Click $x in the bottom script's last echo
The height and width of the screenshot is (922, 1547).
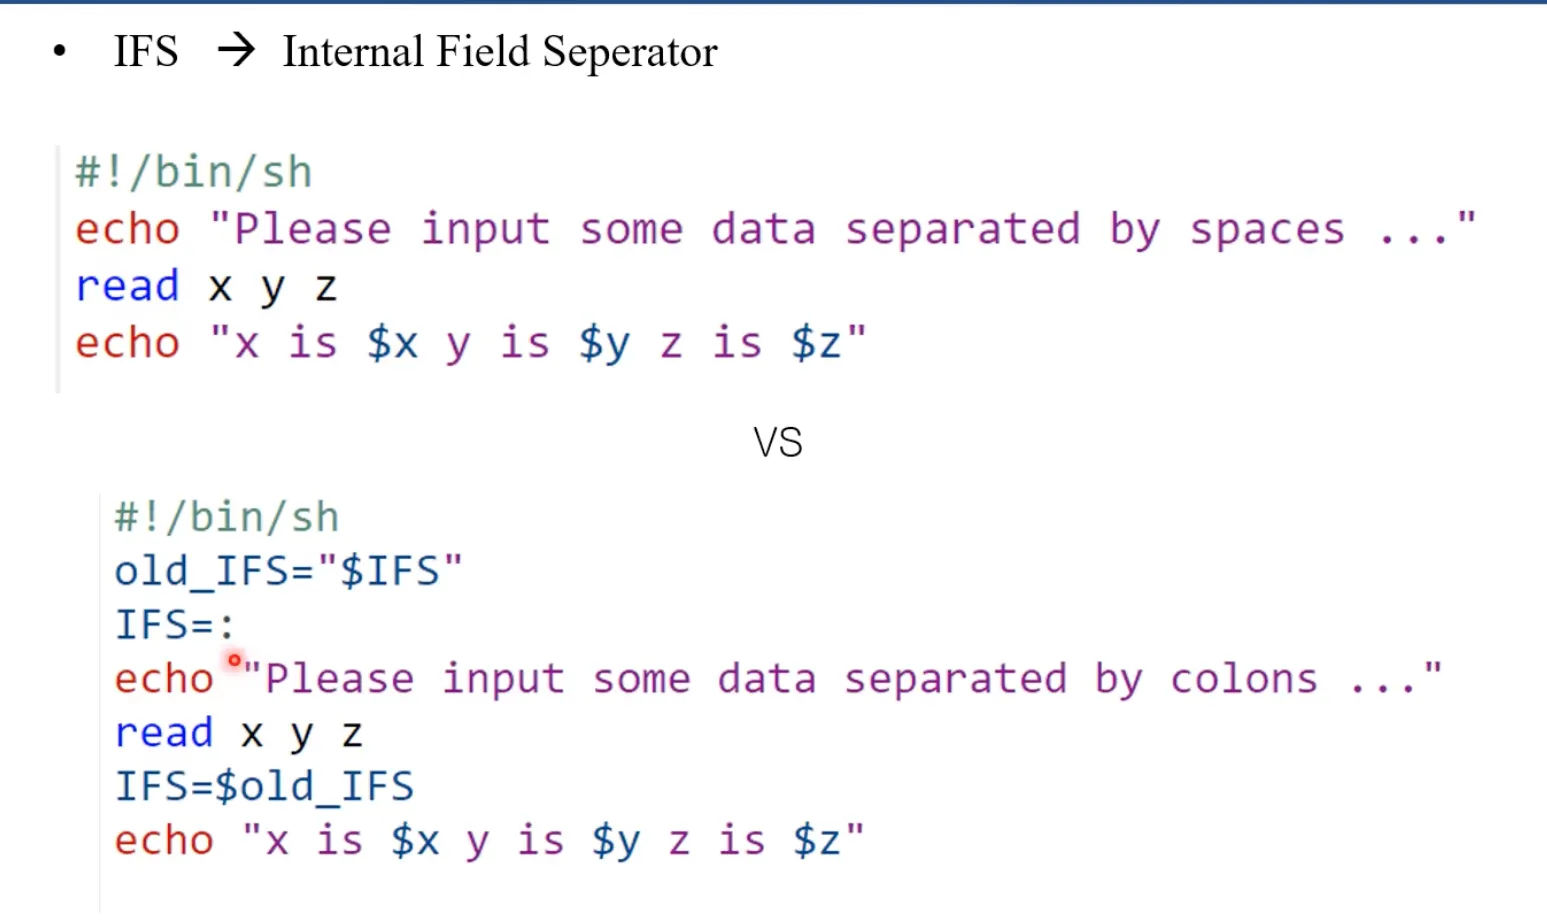point(415,841)
